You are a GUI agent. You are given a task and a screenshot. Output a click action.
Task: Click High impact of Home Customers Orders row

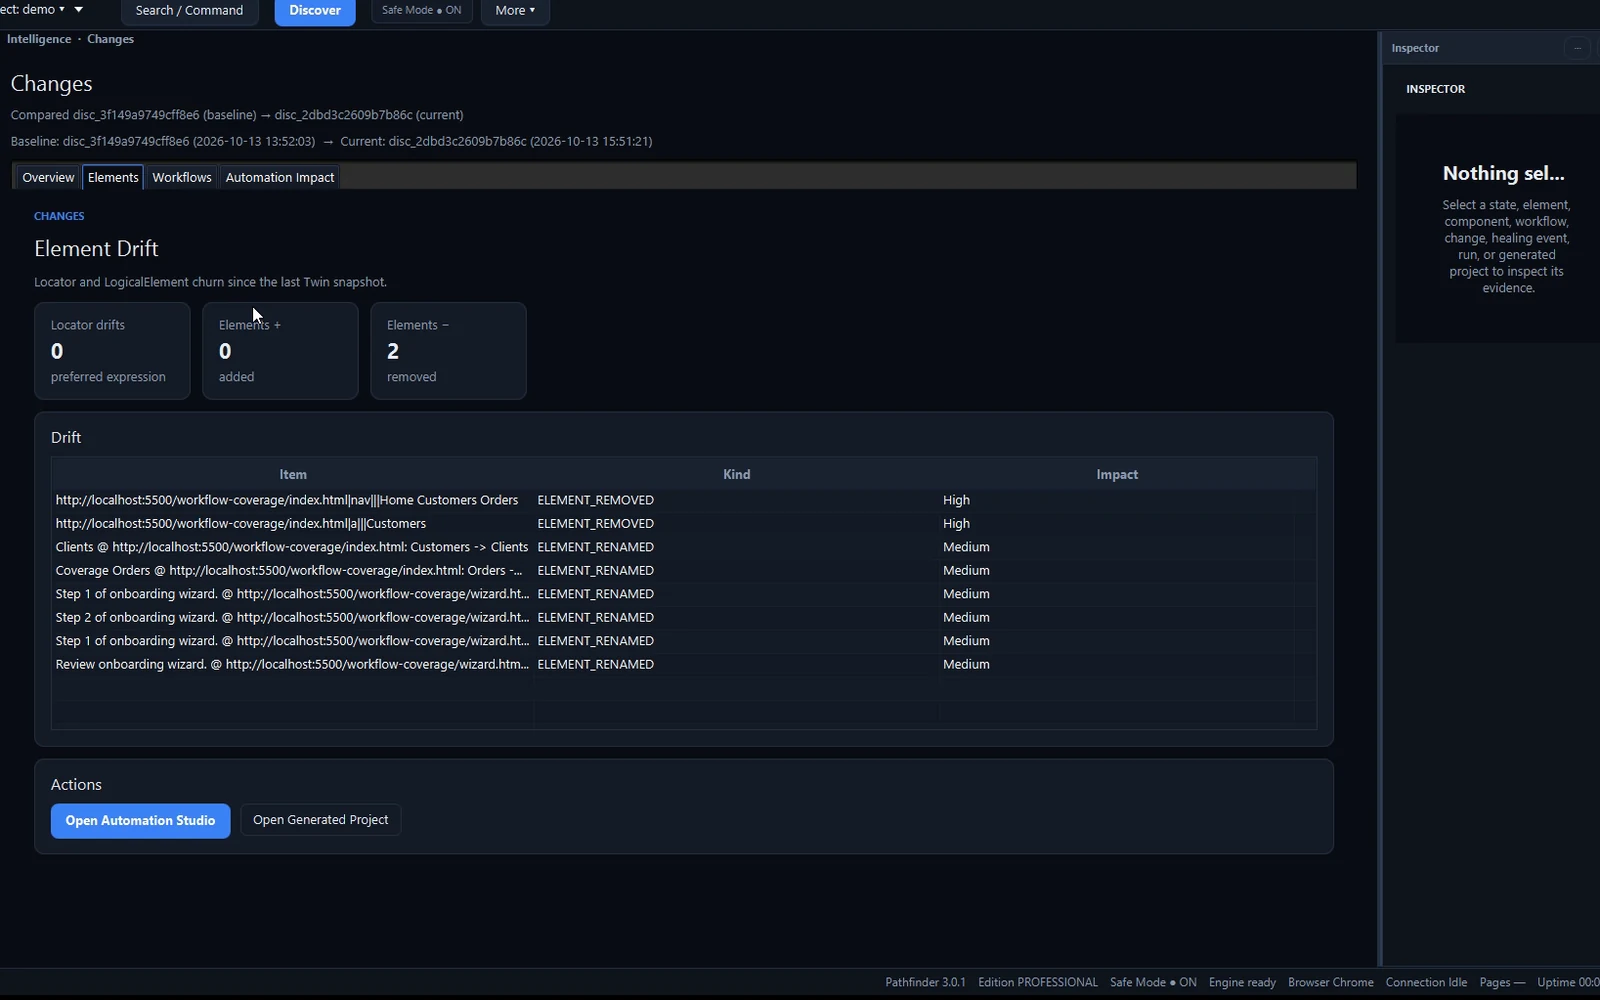coord(956,500)
